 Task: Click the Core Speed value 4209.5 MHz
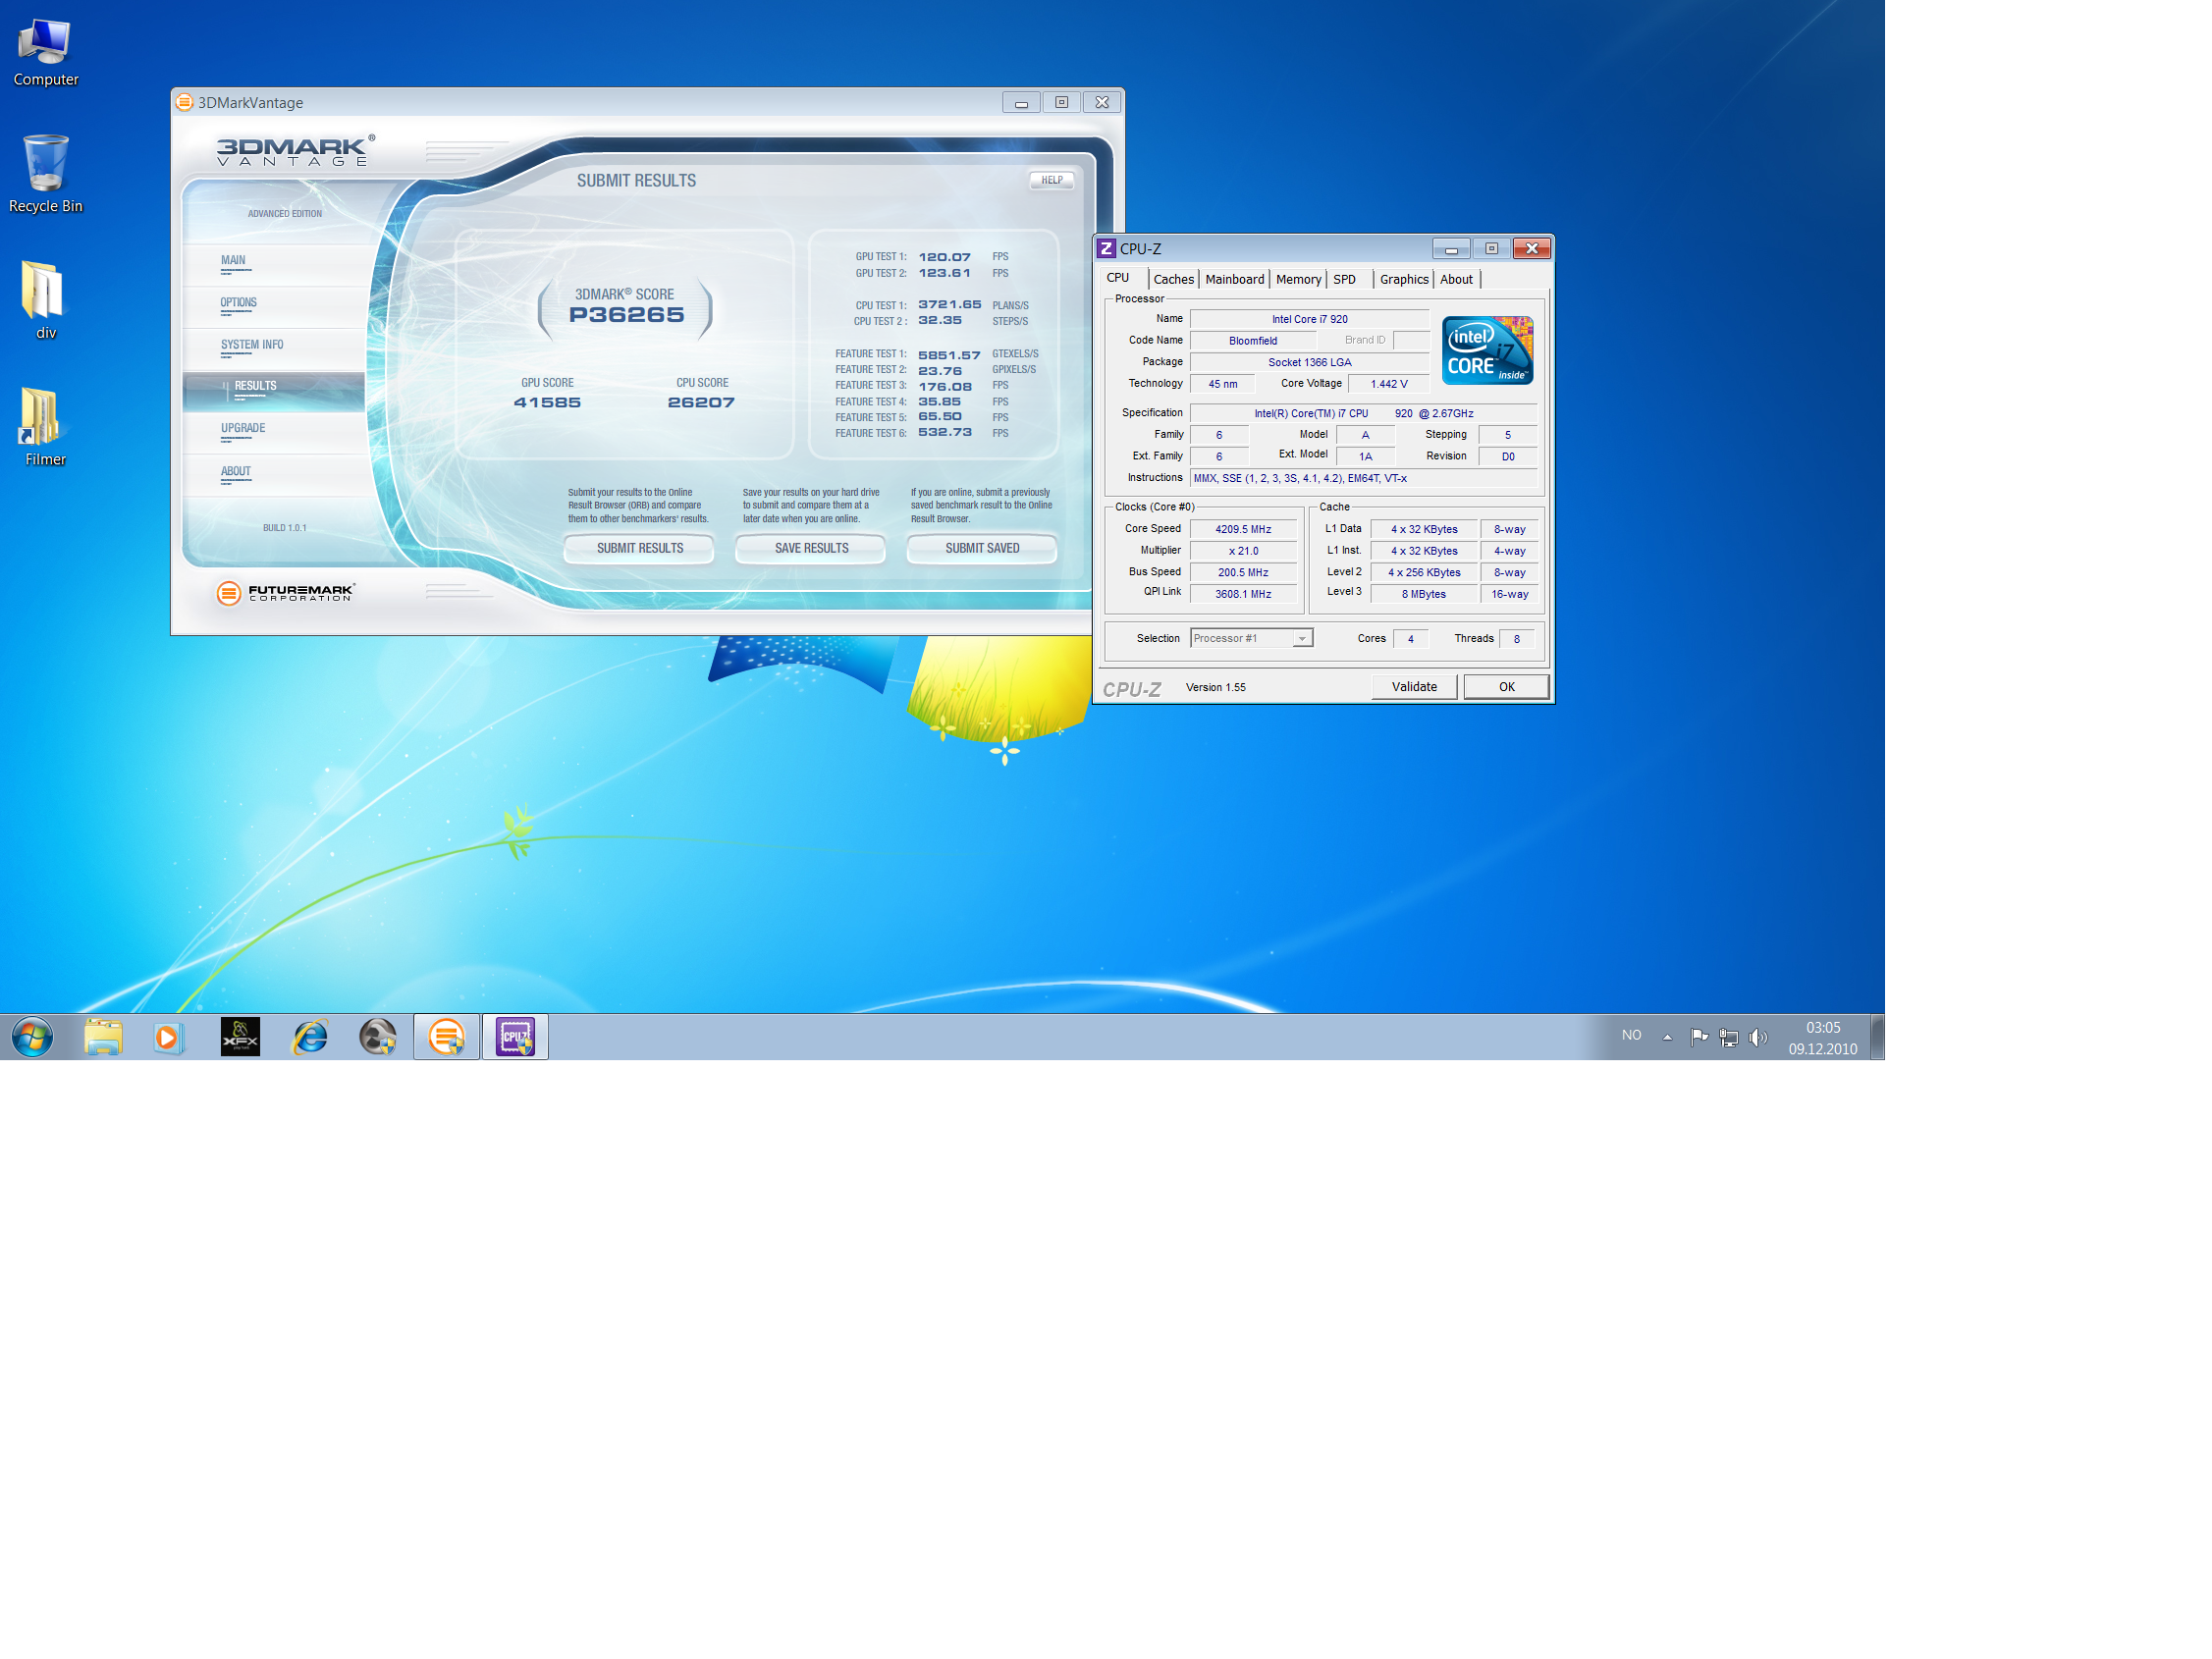[1243, 529]
